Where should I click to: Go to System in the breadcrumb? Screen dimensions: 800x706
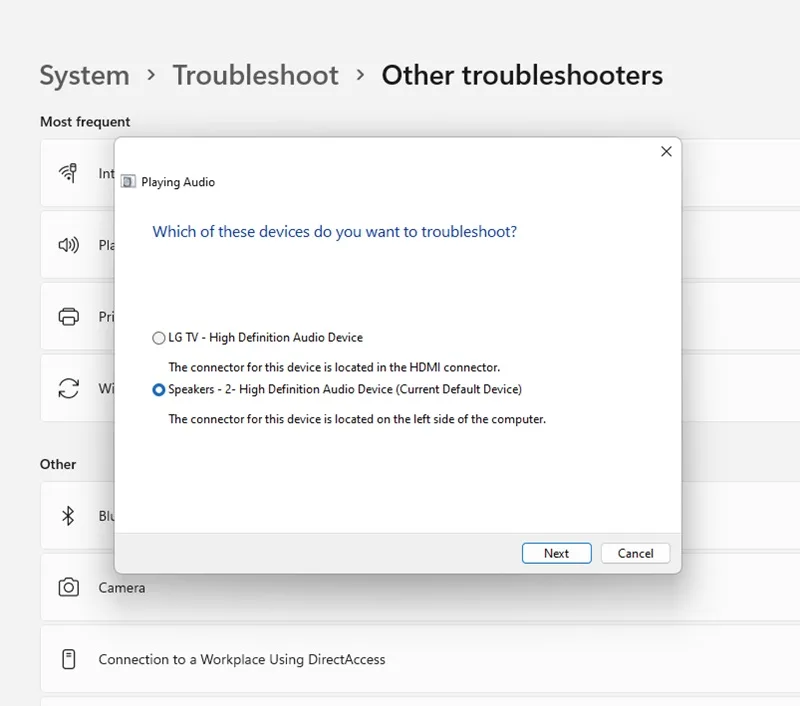click(x=85, y=75)
